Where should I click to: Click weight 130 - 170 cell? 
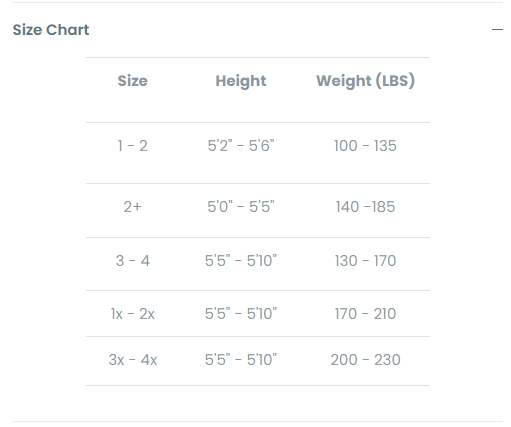coord(365,261)
